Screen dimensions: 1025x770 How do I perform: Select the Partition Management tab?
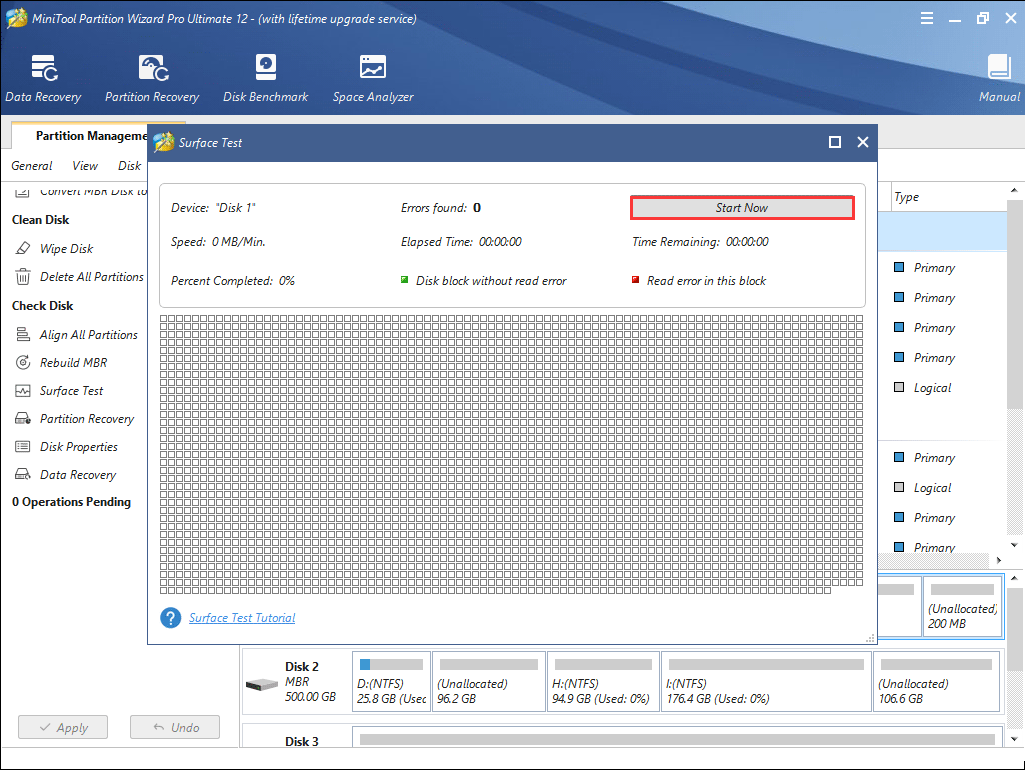point(91,135)
